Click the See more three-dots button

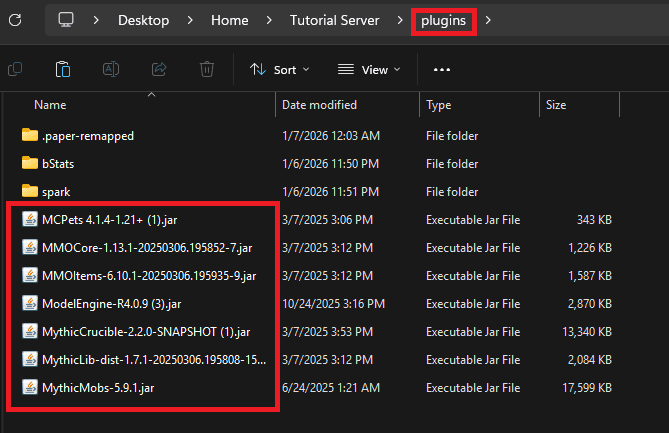click(442, 70)
